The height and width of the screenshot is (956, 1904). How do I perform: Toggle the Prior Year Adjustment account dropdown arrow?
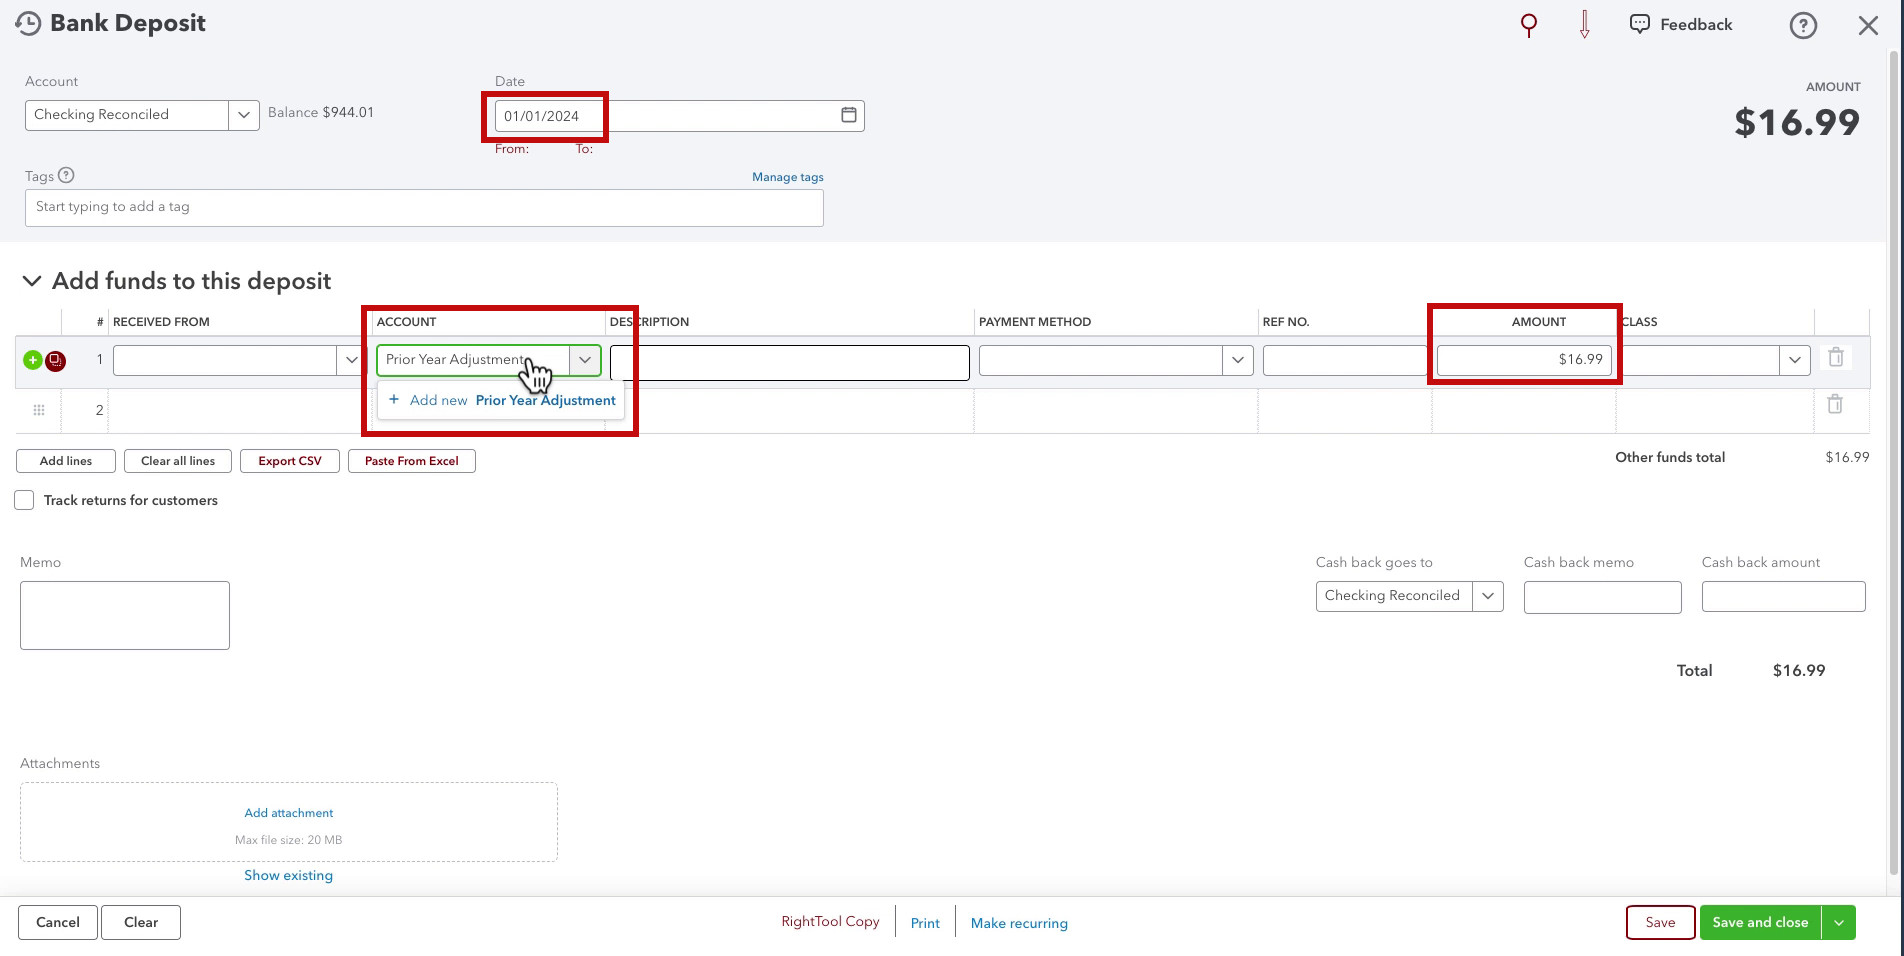click(x=585, y=360)
